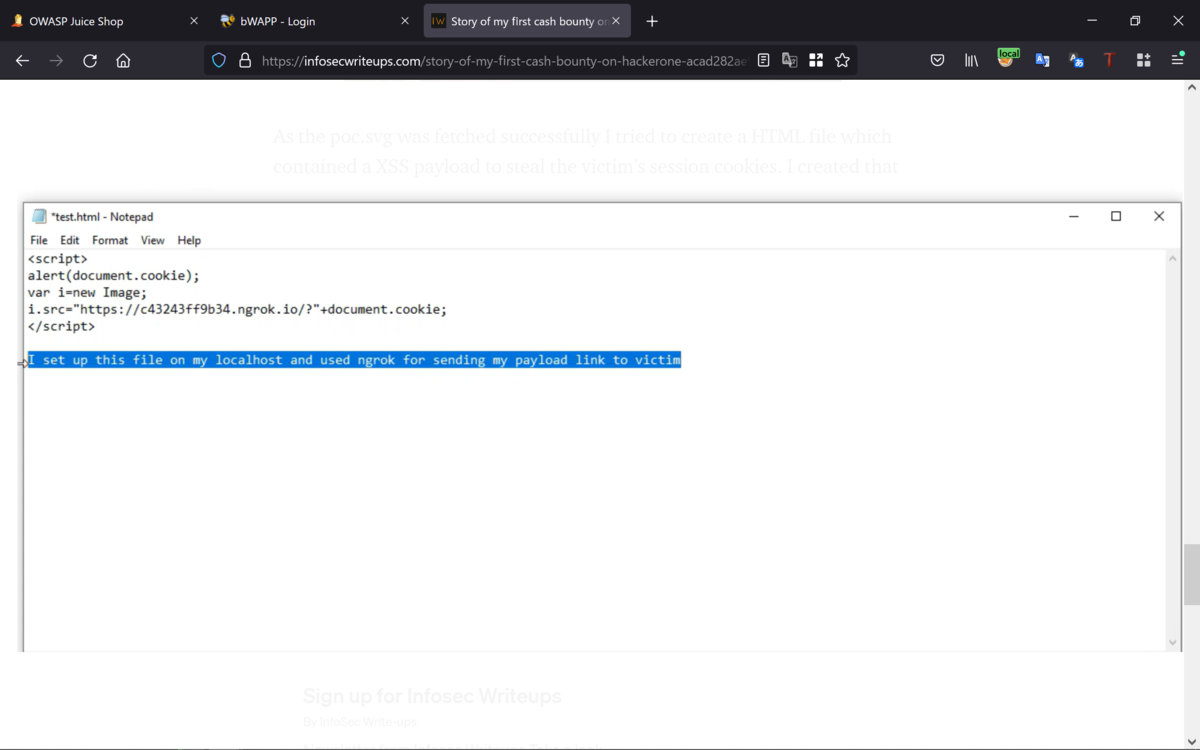The height and width of the screenshot is (750, 1200).
Task: Click the URL address field
Action: pos(504,61)
